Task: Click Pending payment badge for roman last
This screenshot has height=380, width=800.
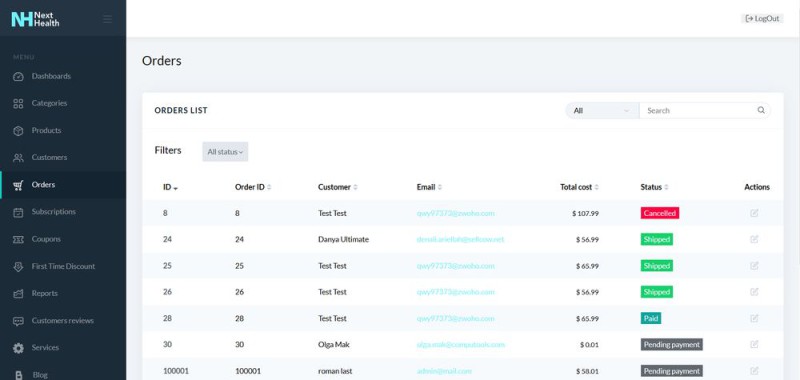Action: [x=672, y=371]
